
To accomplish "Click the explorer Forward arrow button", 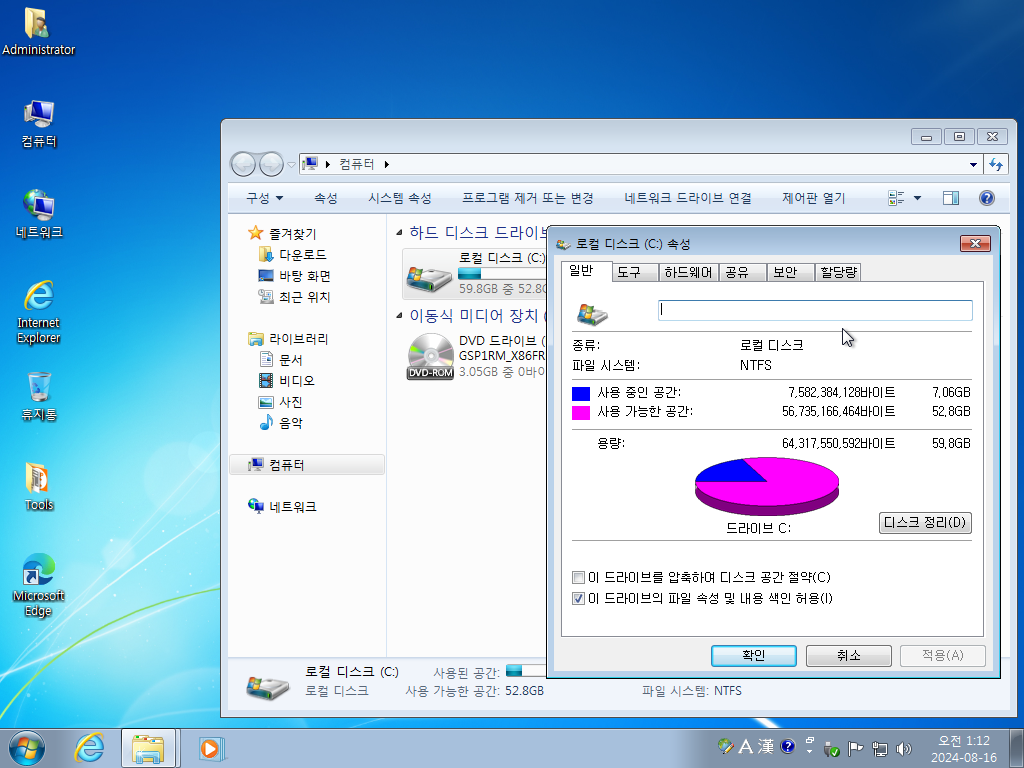I will pyautogui.click(x=271, y=165).
